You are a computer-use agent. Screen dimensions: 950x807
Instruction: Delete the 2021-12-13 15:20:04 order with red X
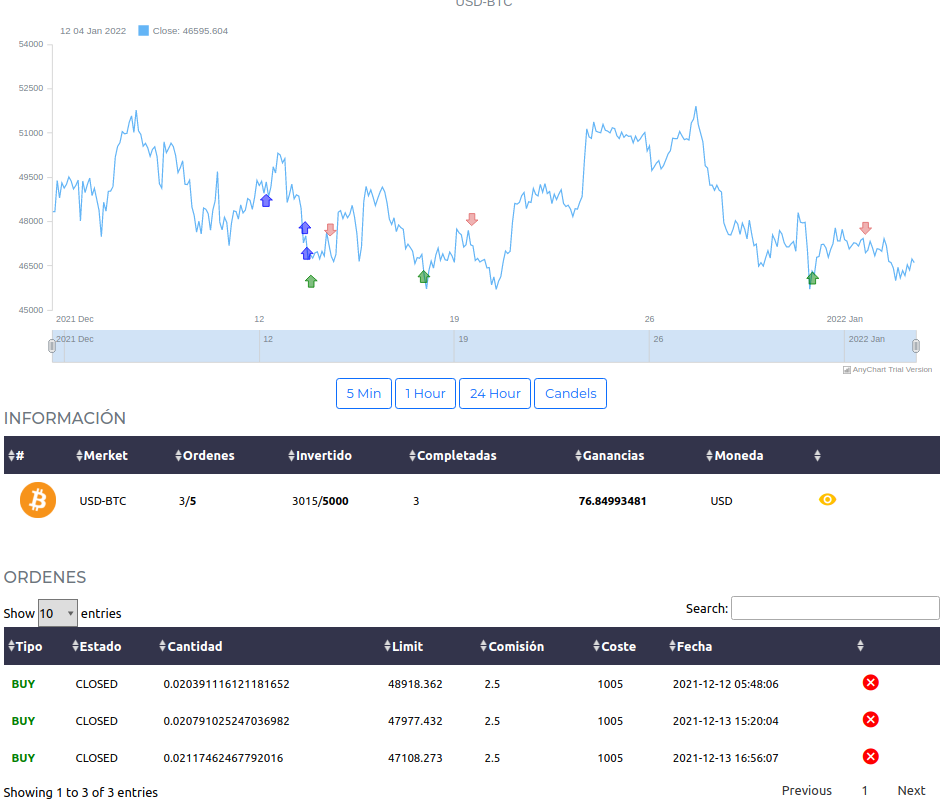coord(870,719)
